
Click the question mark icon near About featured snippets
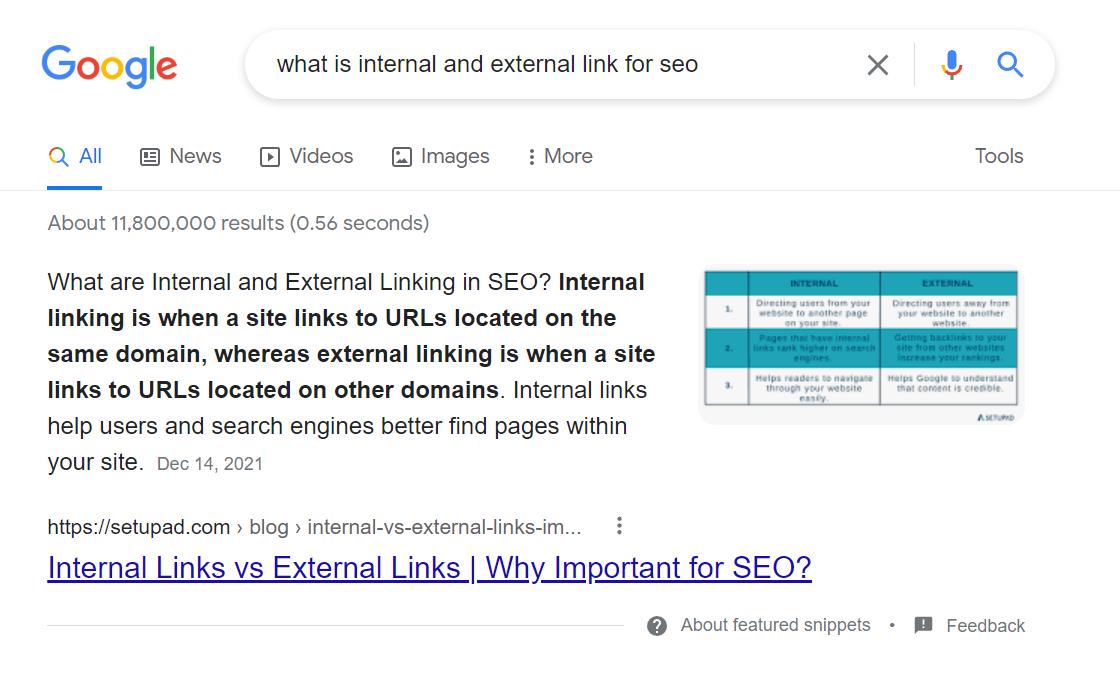658,625
